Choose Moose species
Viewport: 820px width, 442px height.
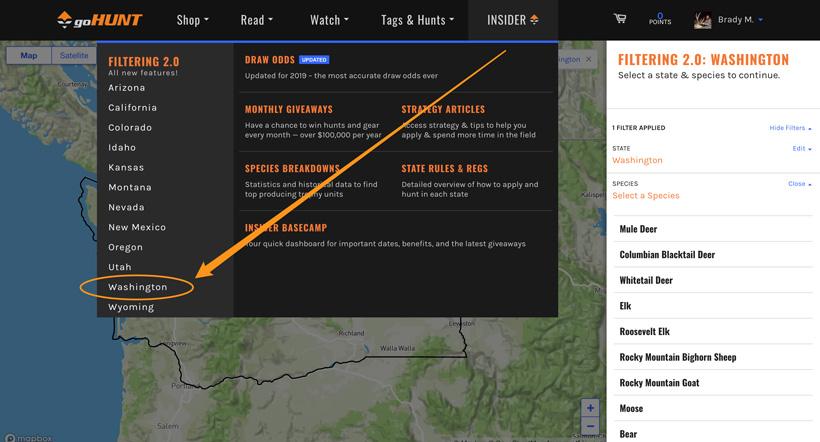pos(713,409)
